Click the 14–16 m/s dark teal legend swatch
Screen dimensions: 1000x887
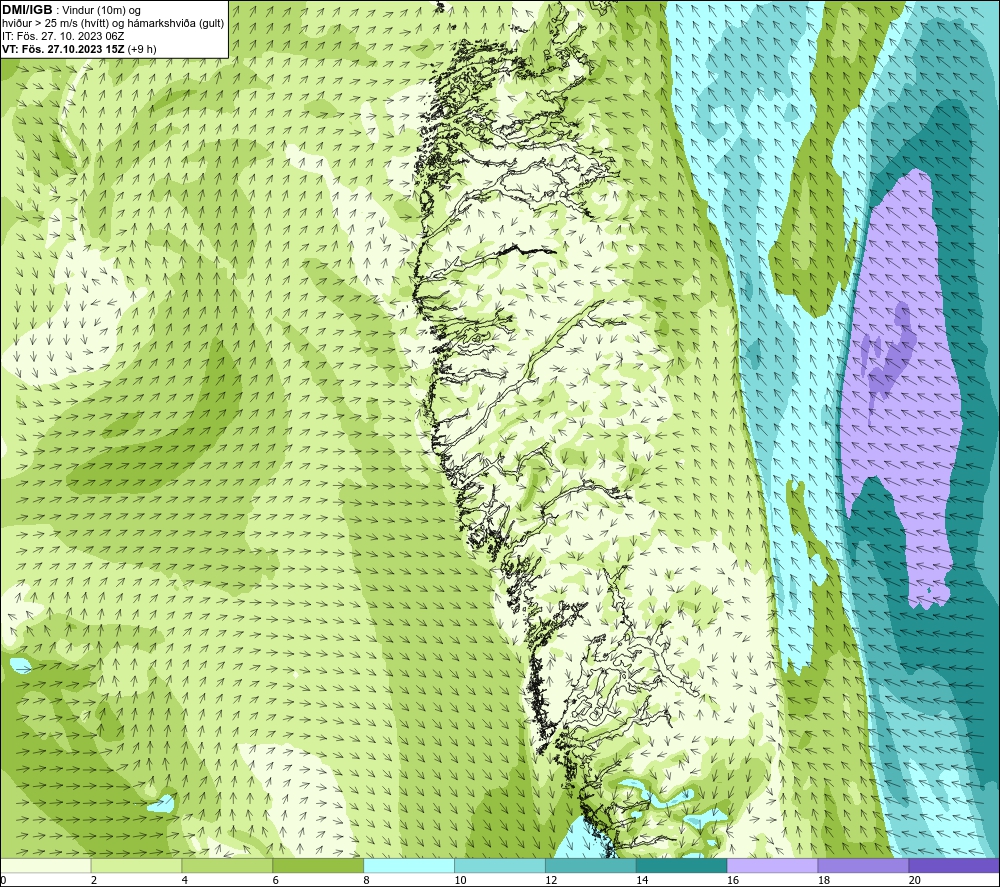pos(682,866)
